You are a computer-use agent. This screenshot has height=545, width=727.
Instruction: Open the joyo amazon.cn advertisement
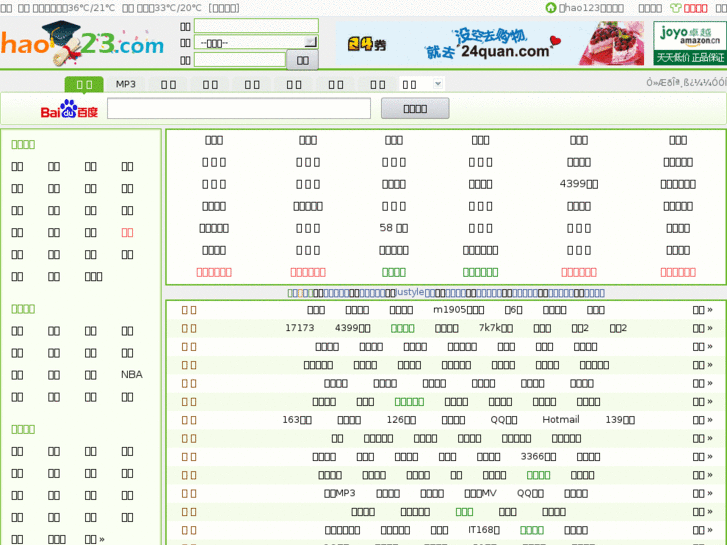pyautogui.click(x=689, y=43)
